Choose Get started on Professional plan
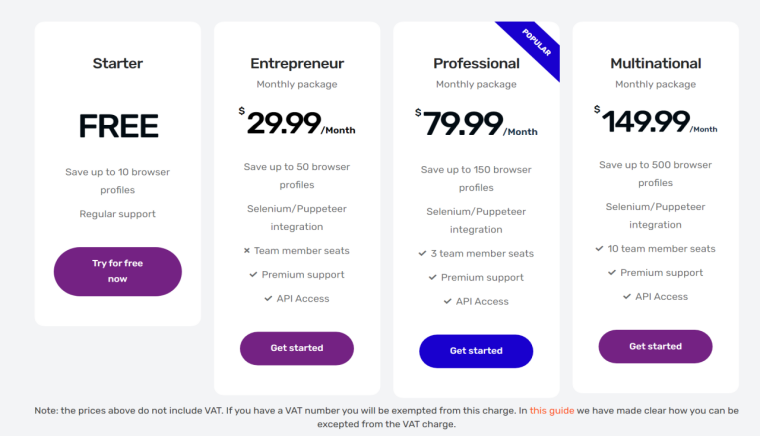The width and height of the screenshot is (760, 437). (x=476, y=351)
